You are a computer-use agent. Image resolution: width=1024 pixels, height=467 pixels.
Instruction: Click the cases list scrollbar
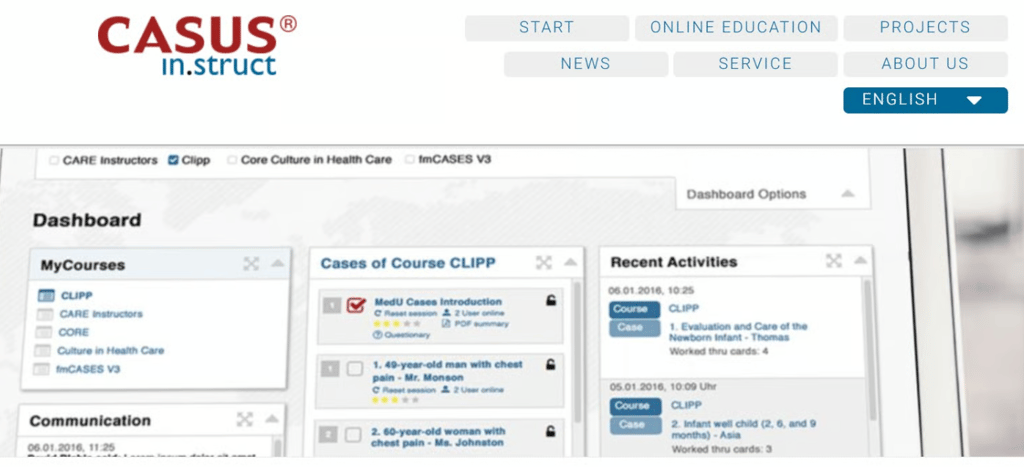(x=577, y=353)
